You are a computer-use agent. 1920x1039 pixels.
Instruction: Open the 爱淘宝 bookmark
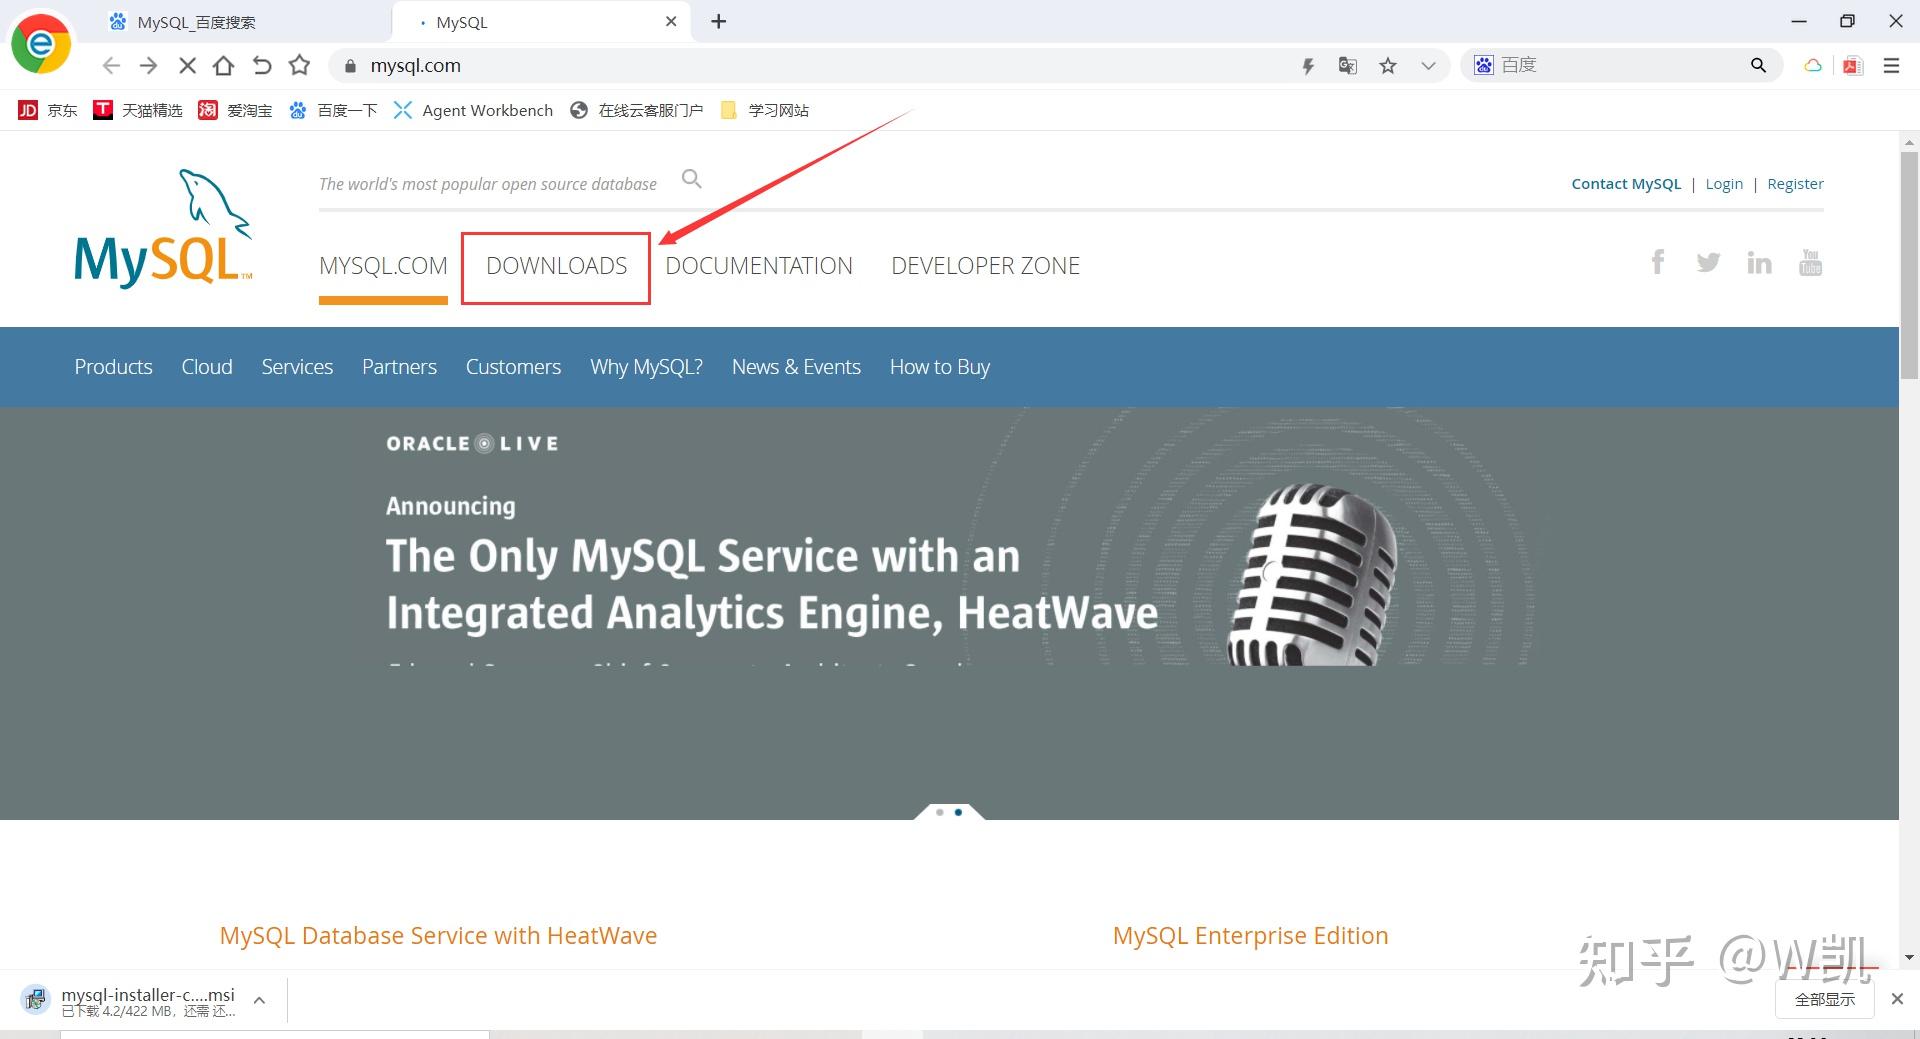(x=235, y=110)
